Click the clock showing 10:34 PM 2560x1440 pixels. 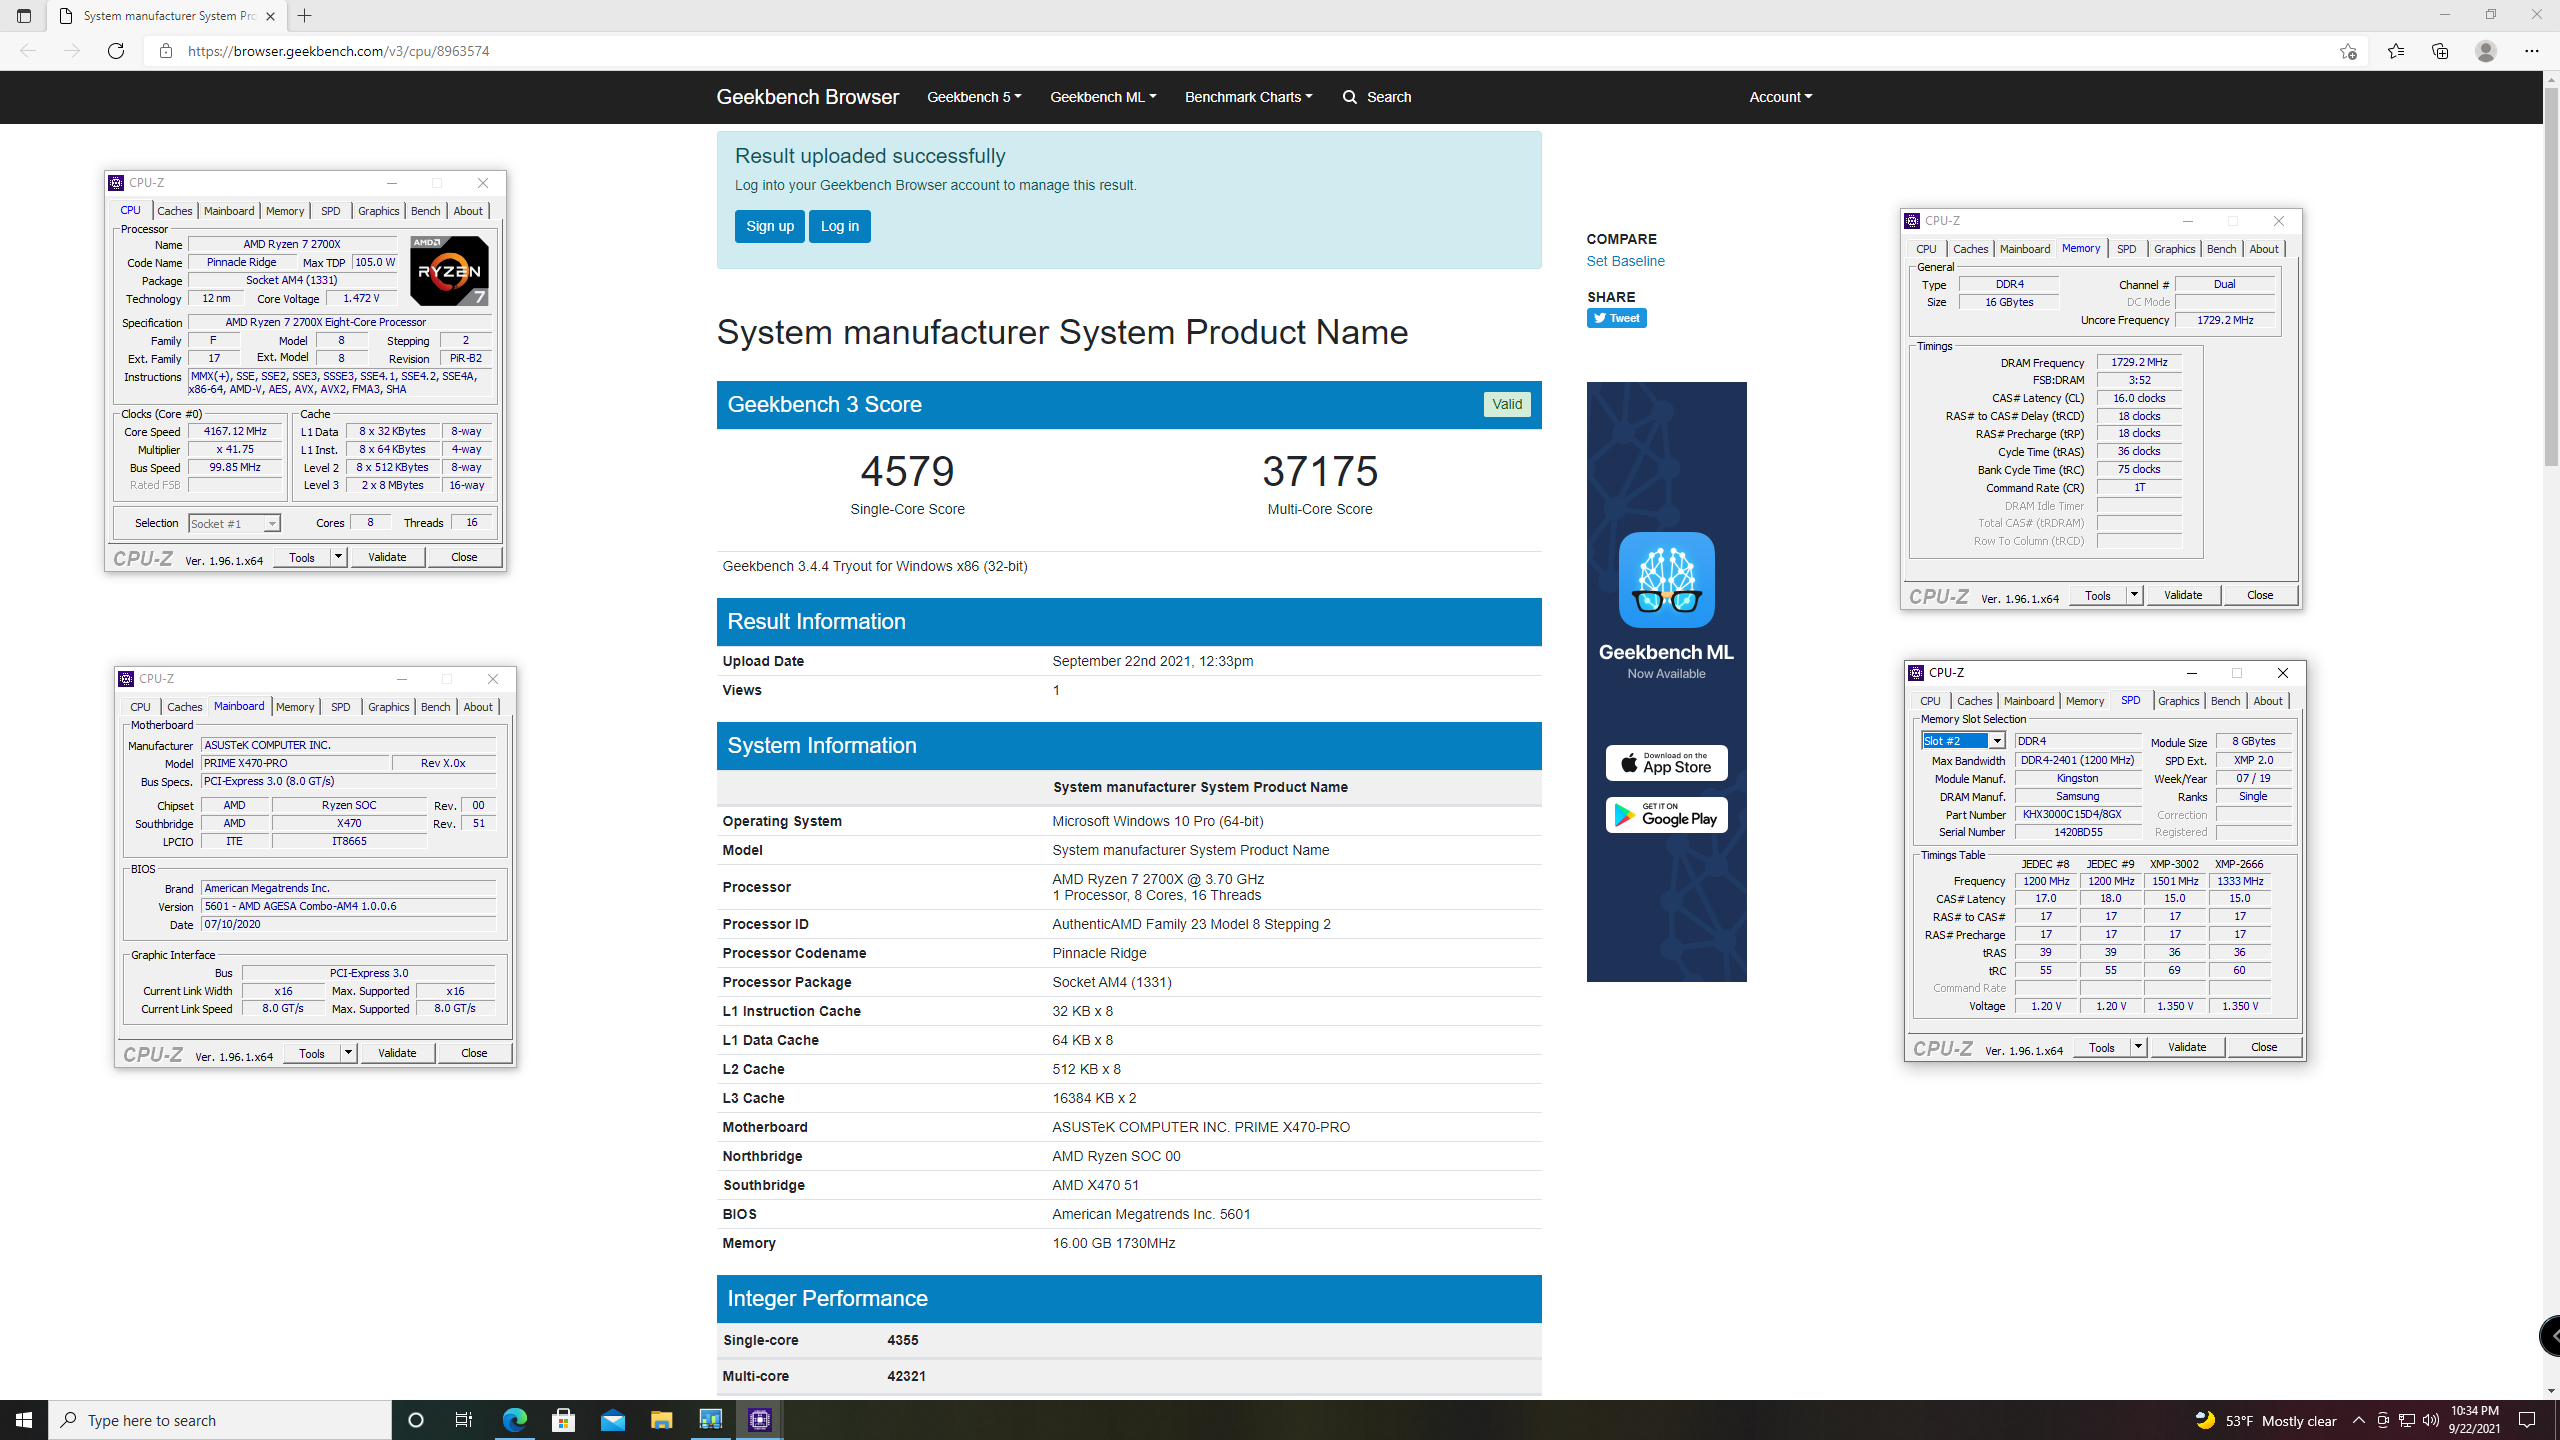pyautogui.click(x=2474, y=1420)
